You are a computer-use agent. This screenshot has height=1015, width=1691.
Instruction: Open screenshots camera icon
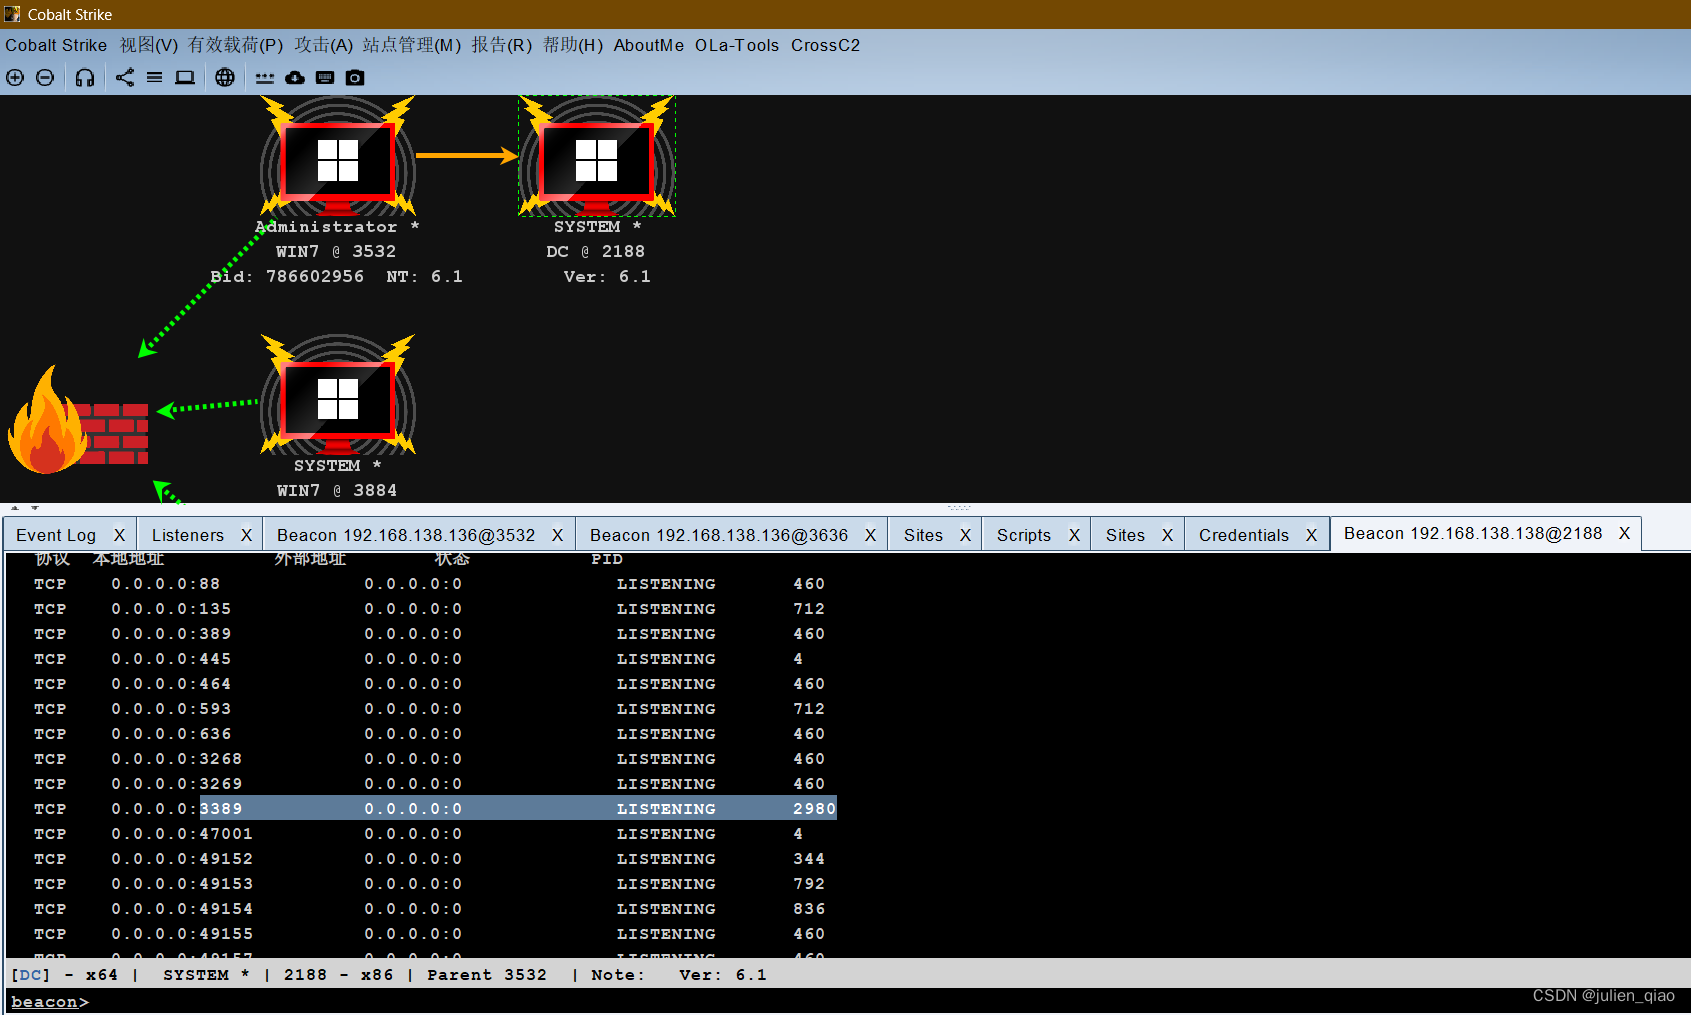tap(355, 77)
